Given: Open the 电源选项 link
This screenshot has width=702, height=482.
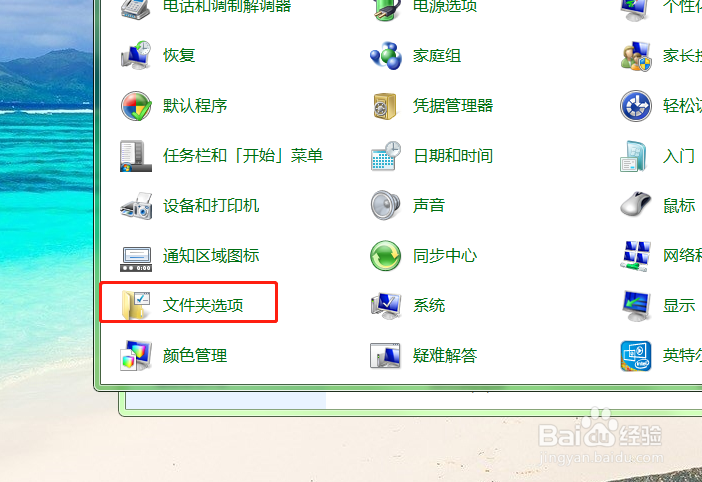Looking at the screenshot, I should (x=445, y=6).
